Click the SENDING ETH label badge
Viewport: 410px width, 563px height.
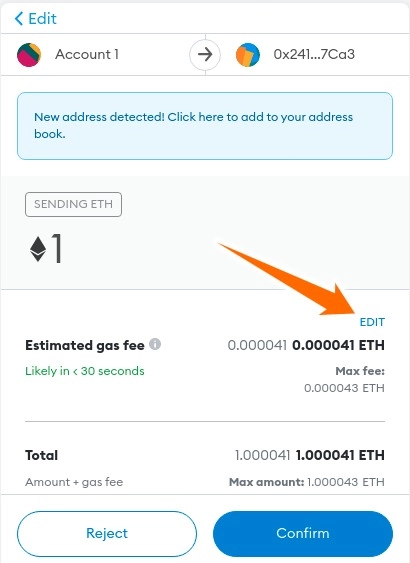(74, 204)
